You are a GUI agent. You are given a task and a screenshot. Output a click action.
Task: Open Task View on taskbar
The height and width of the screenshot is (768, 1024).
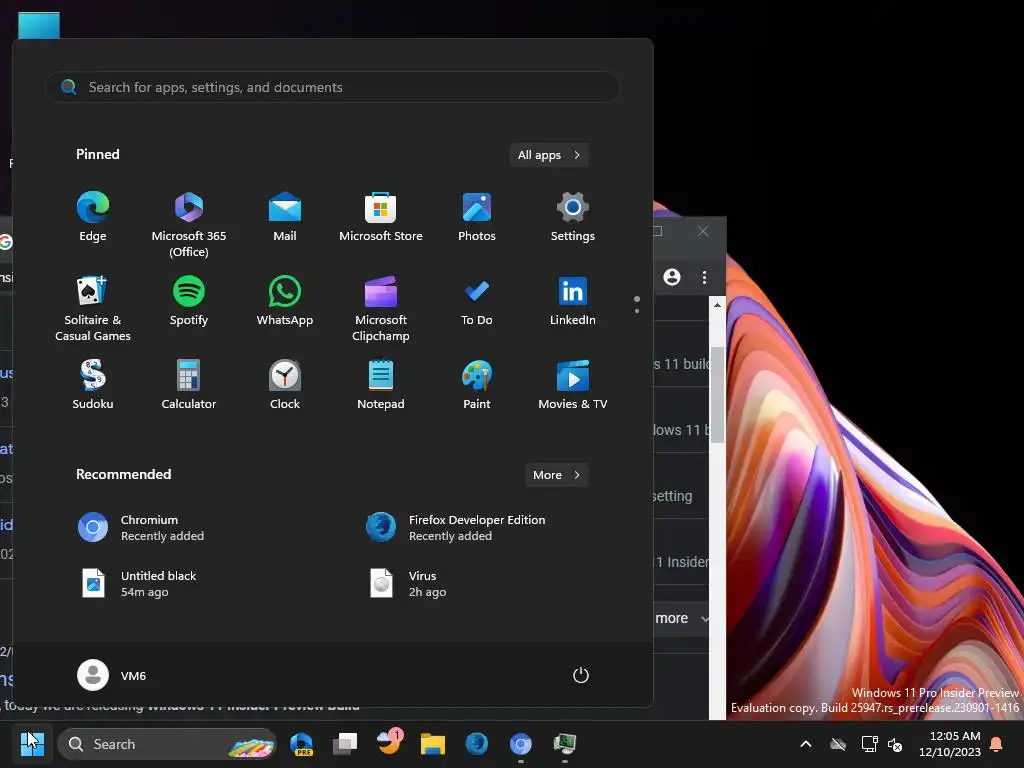click(x=345, y=744)
